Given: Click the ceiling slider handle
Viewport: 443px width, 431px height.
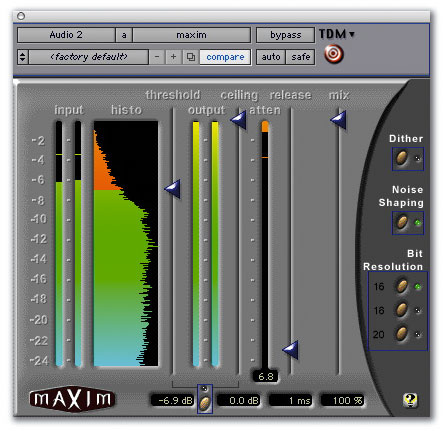Looking at the screenshot, I should coord(239,120).
